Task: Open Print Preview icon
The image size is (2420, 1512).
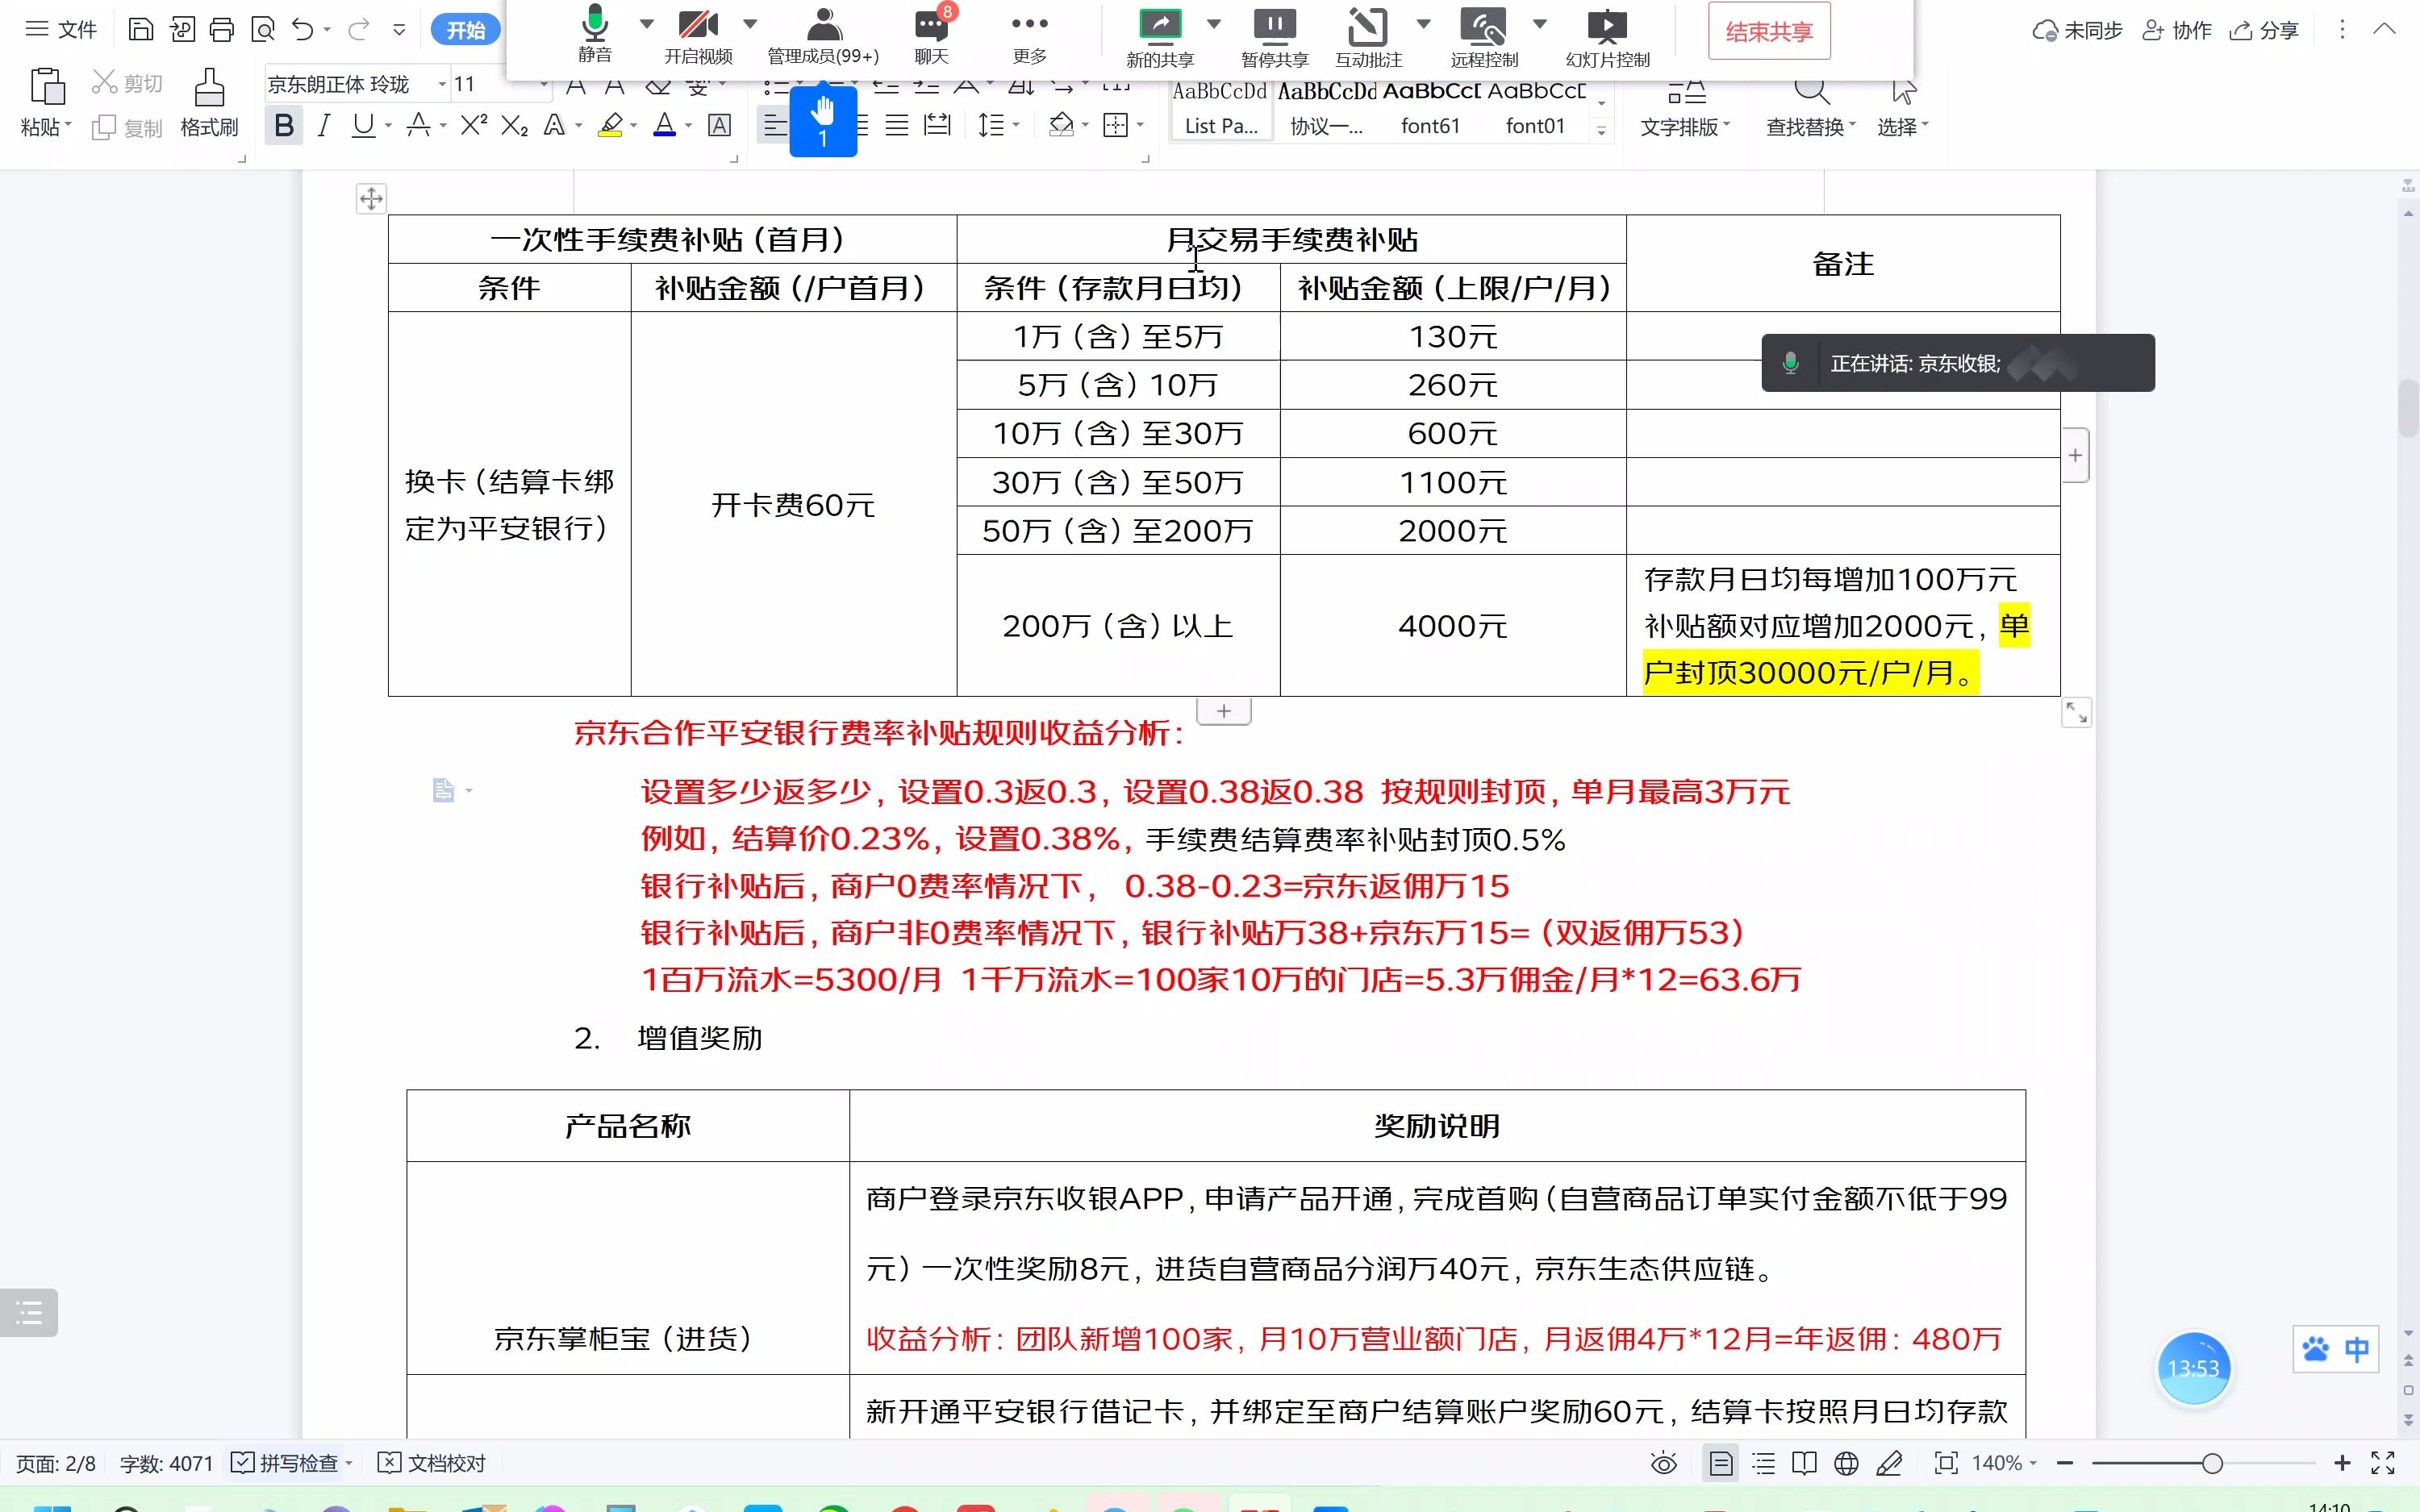Action: point(262,29)
